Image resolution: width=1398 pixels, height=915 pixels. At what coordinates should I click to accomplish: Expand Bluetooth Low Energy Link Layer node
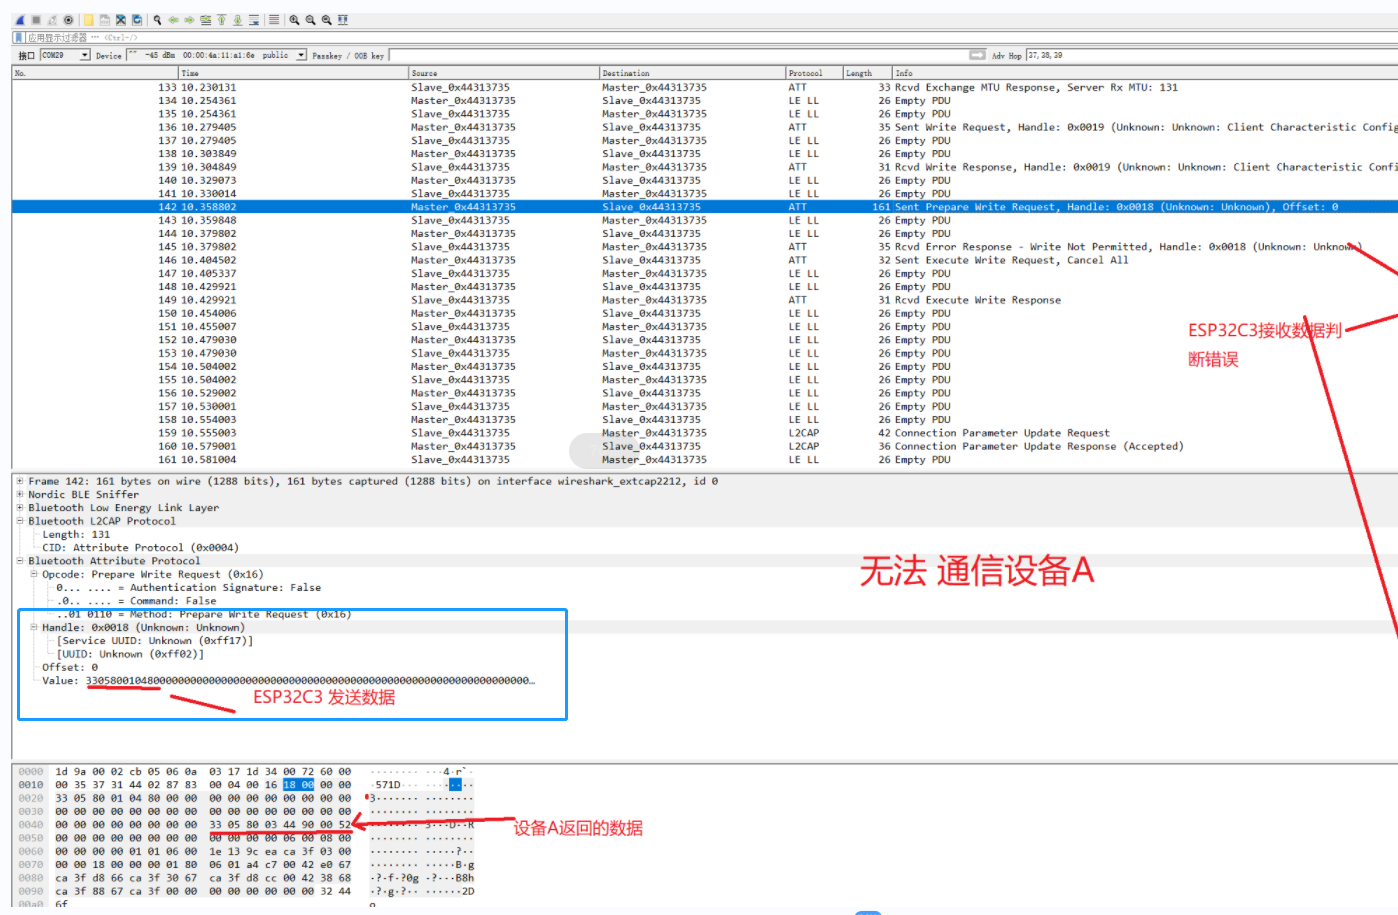tap(19, 508)
